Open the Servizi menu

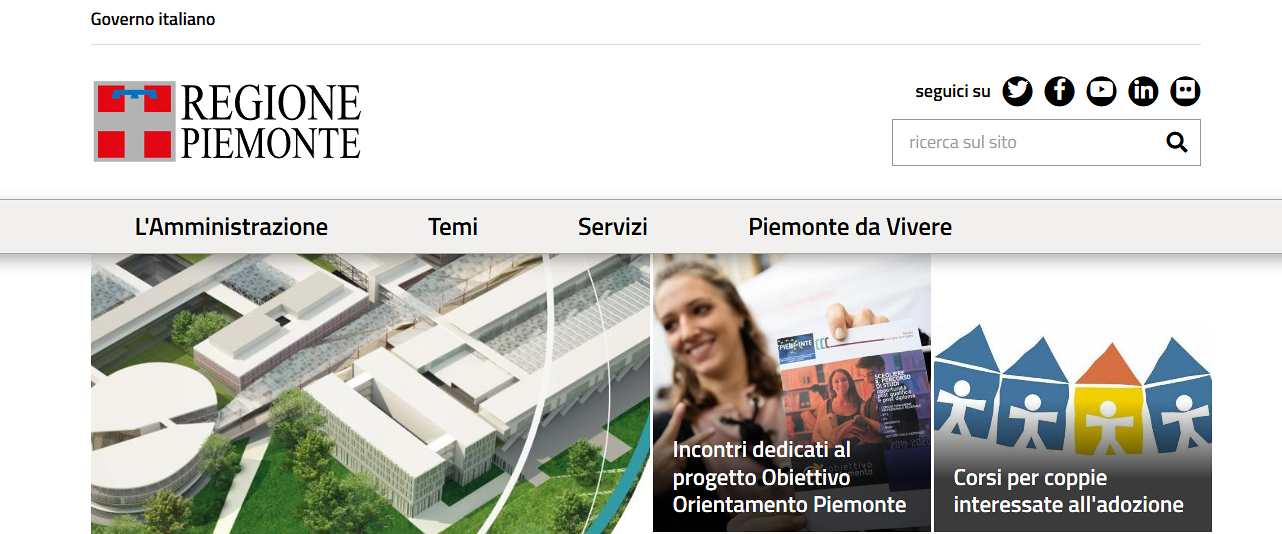click(x=613, y=227)
